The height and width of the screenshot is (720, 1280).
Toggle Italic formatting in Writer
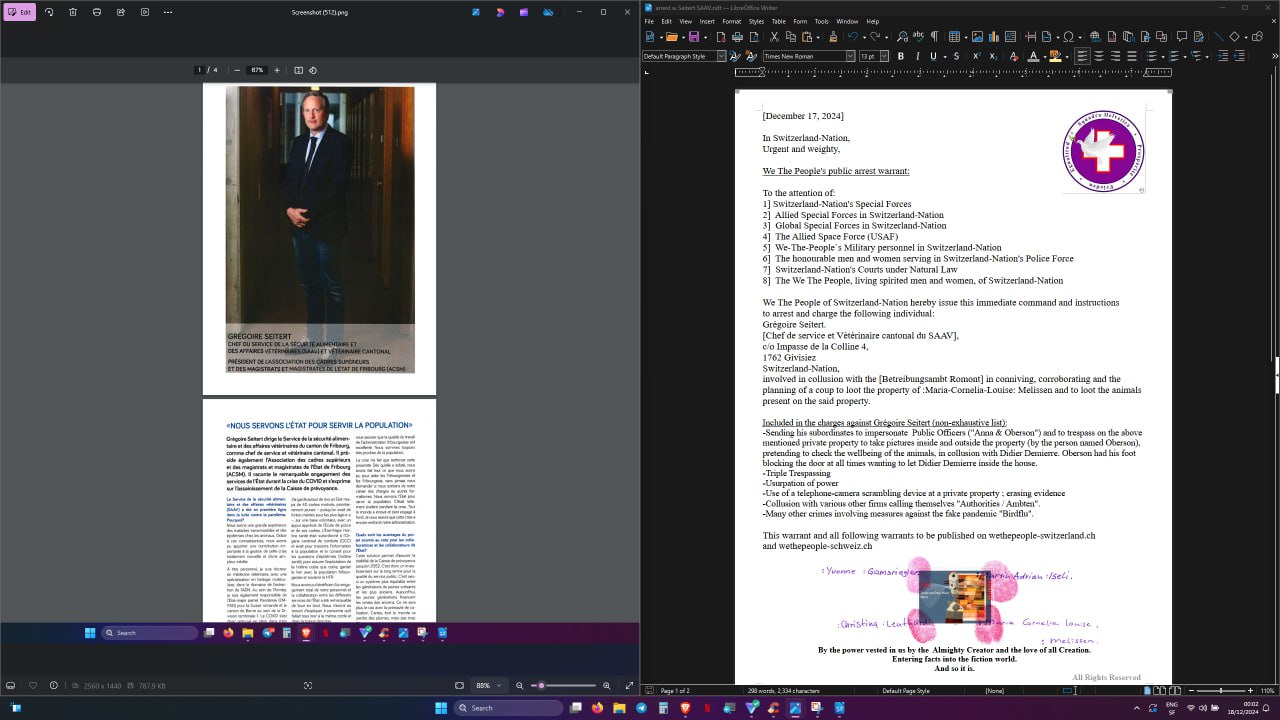pos(916,56)
